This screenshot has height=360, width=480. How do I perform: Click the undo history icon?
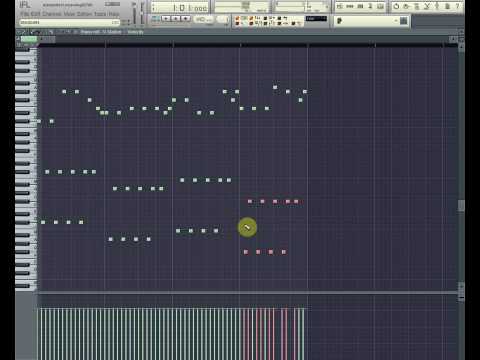click(x=396, y=6)
